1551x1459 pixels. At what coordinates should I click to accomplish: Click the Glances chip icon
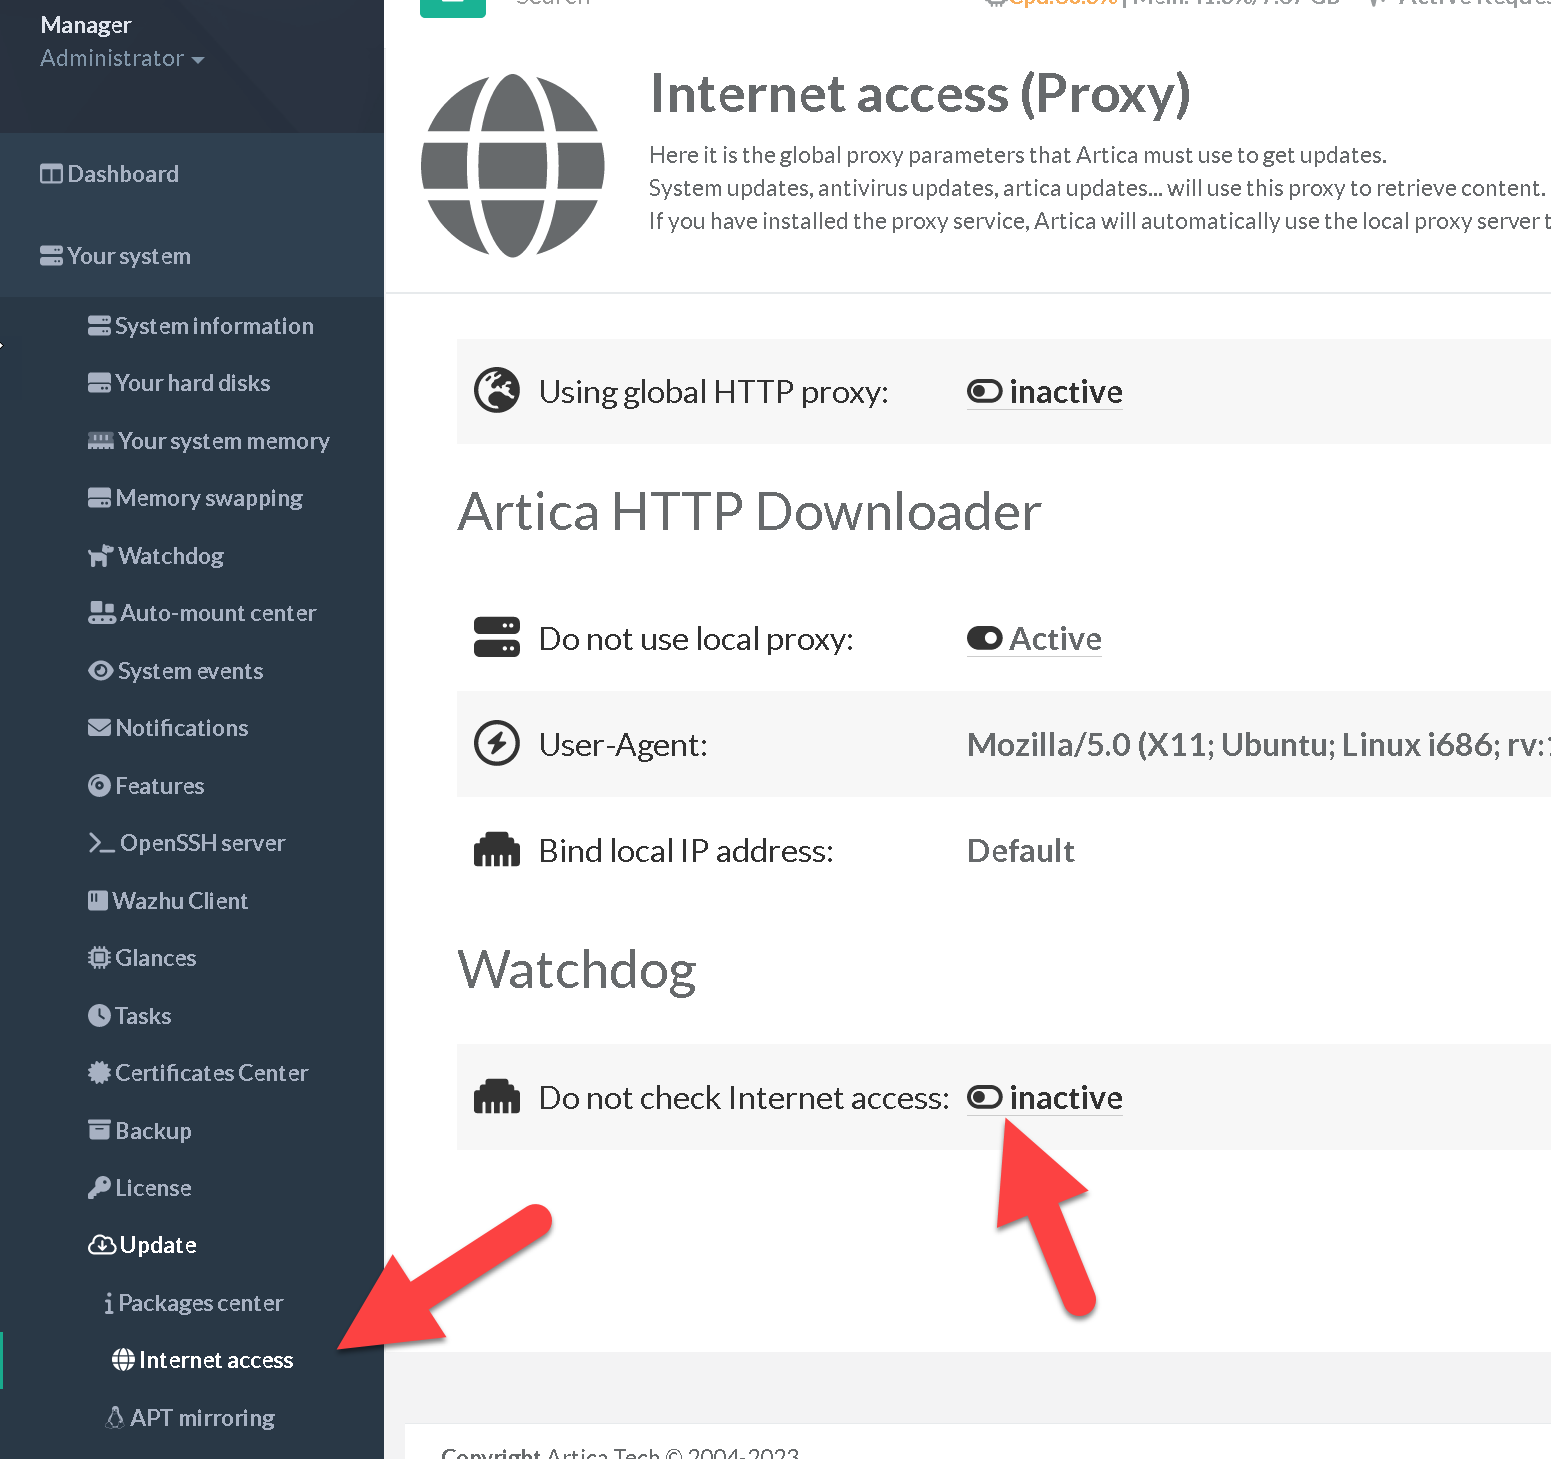click(x=99, y=958)
